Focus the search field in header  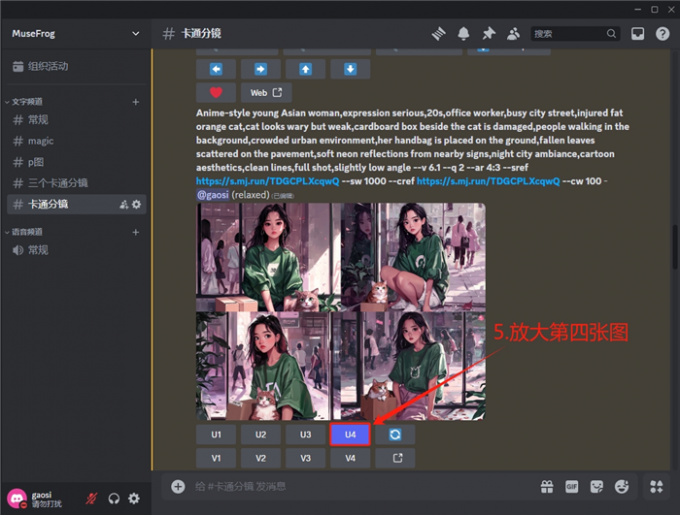click(575, 33)
